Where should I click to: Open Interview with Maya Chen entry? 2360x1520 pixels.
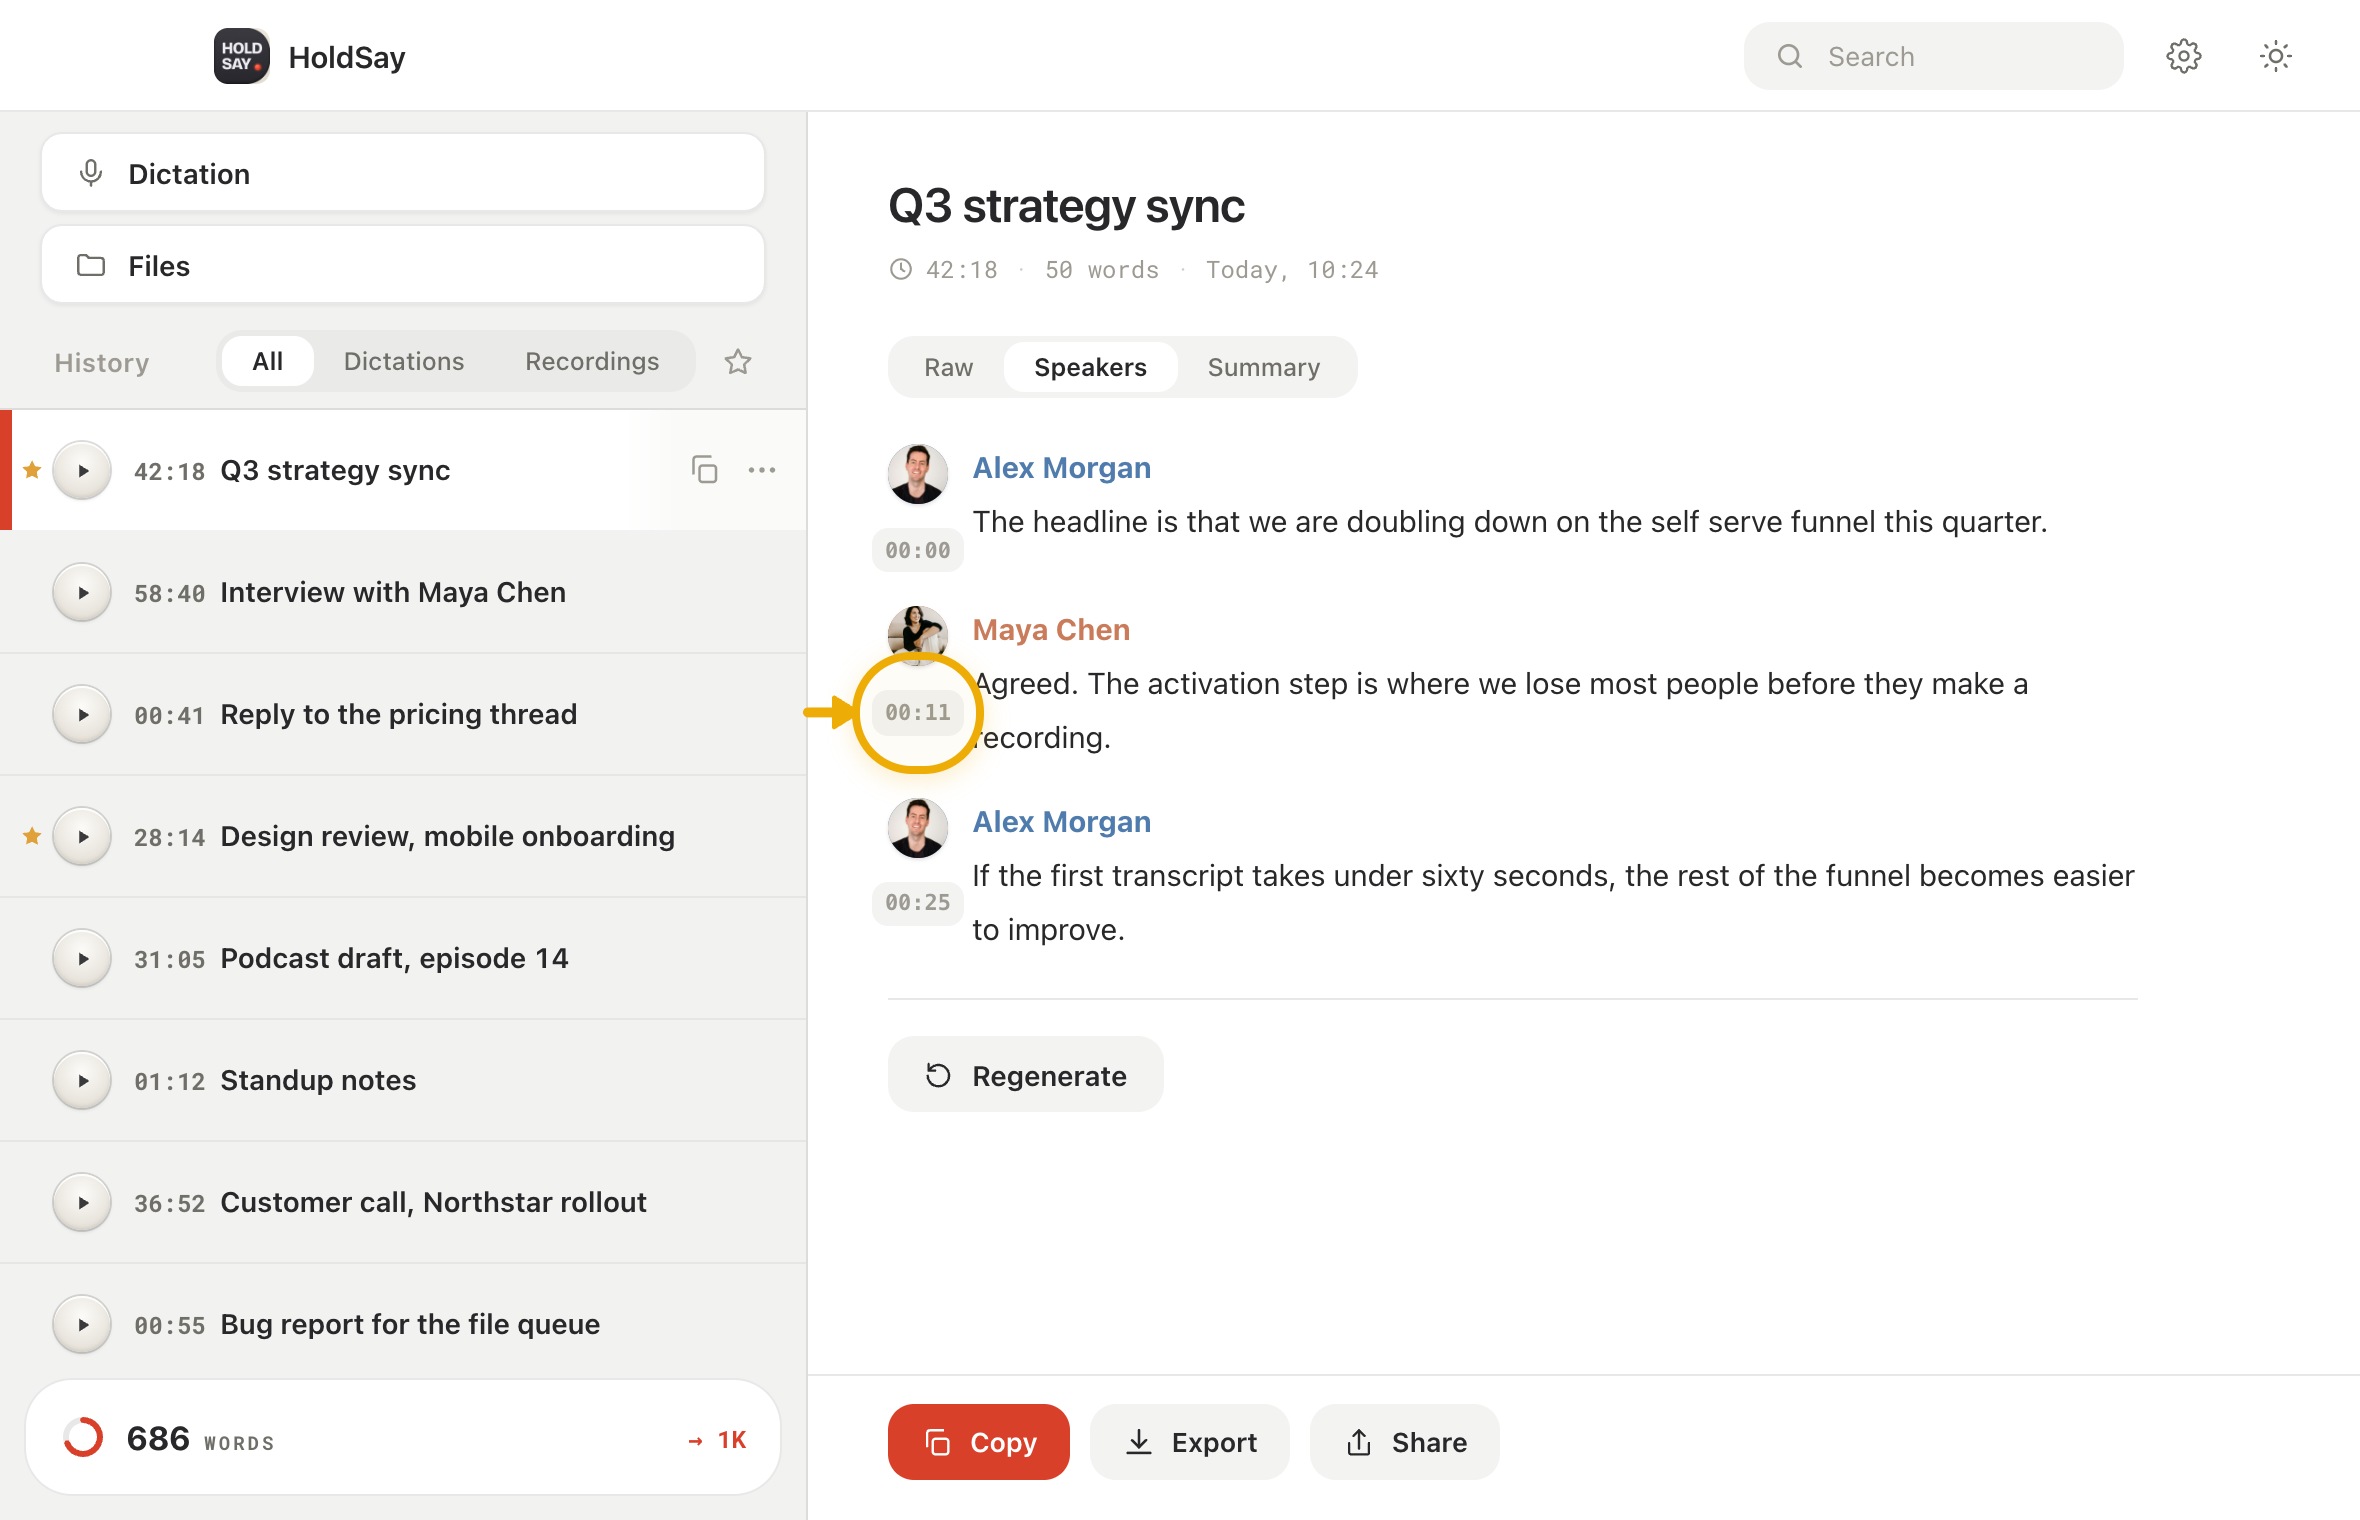[403, 592]
